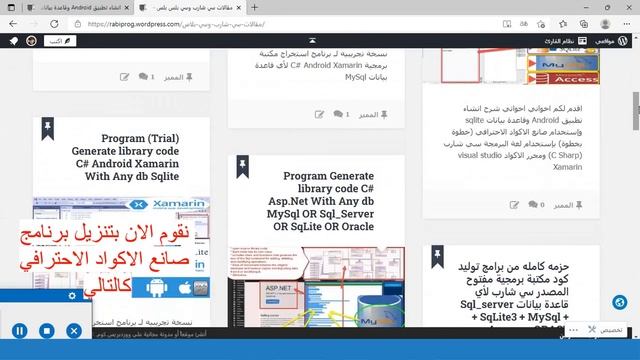The height and width of the screenshot is (360, 640).
Task: Close the C Sharp articles tab
Action: (239, 7)
